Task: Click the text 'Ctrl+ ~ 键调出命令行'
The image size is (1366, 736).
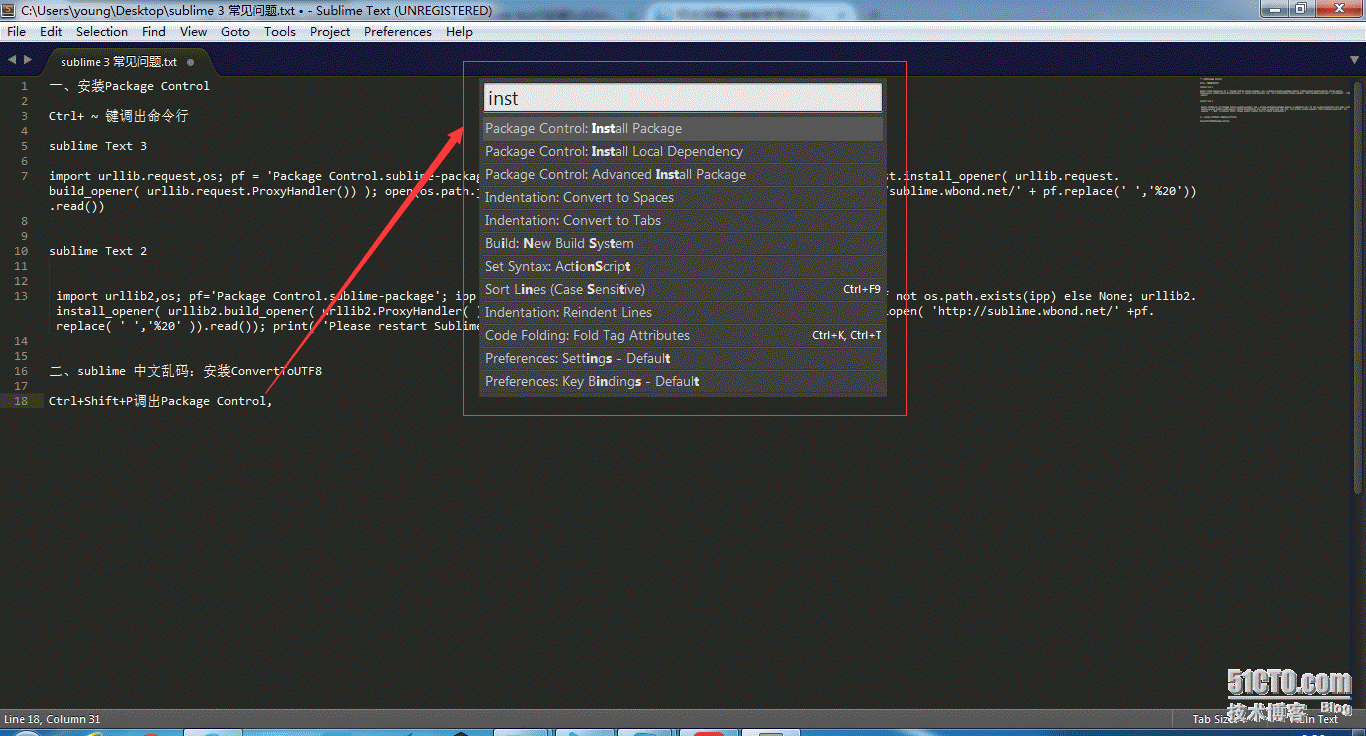Action: [x=119, y=116]
